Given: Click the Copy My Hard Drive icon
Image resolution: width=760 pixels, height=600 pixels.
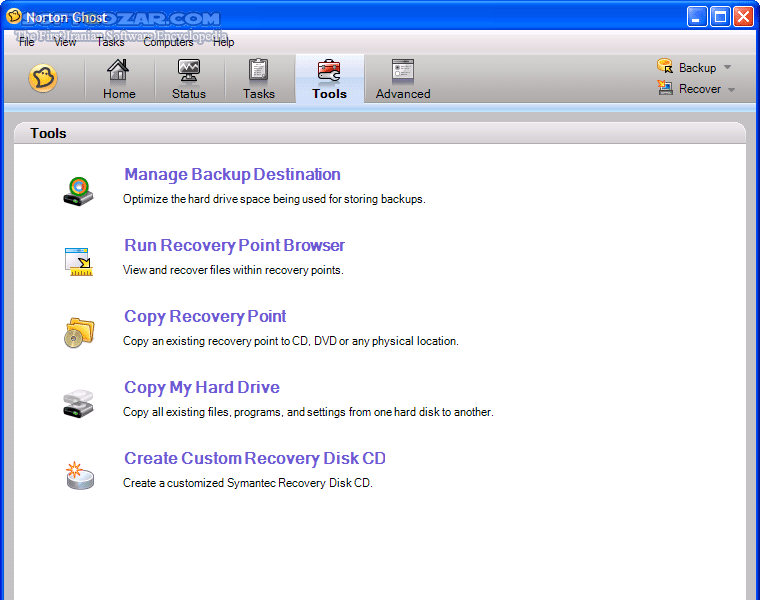Looking at the screenshot, I should pos(78,403).
